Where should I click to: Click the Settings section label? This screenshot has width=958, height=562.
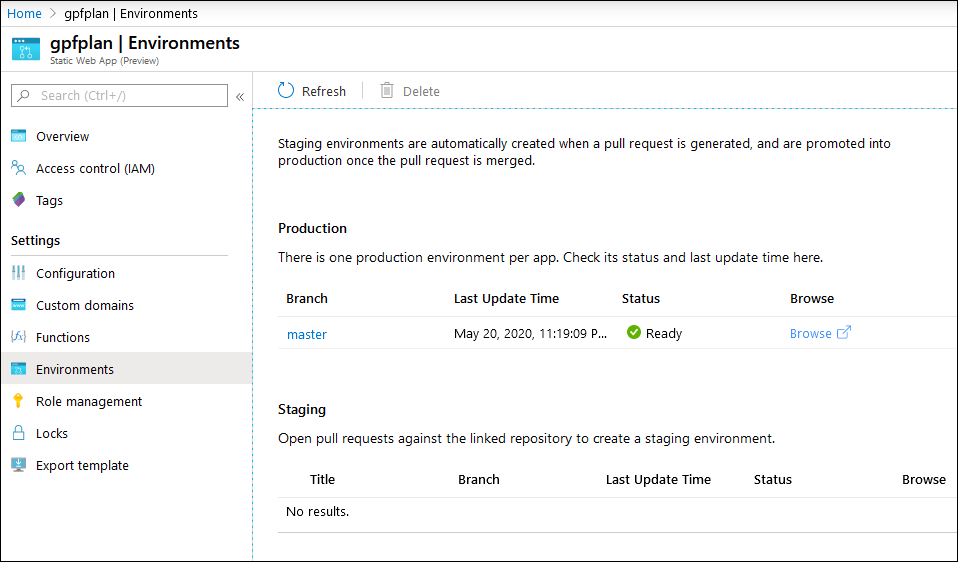35,240
